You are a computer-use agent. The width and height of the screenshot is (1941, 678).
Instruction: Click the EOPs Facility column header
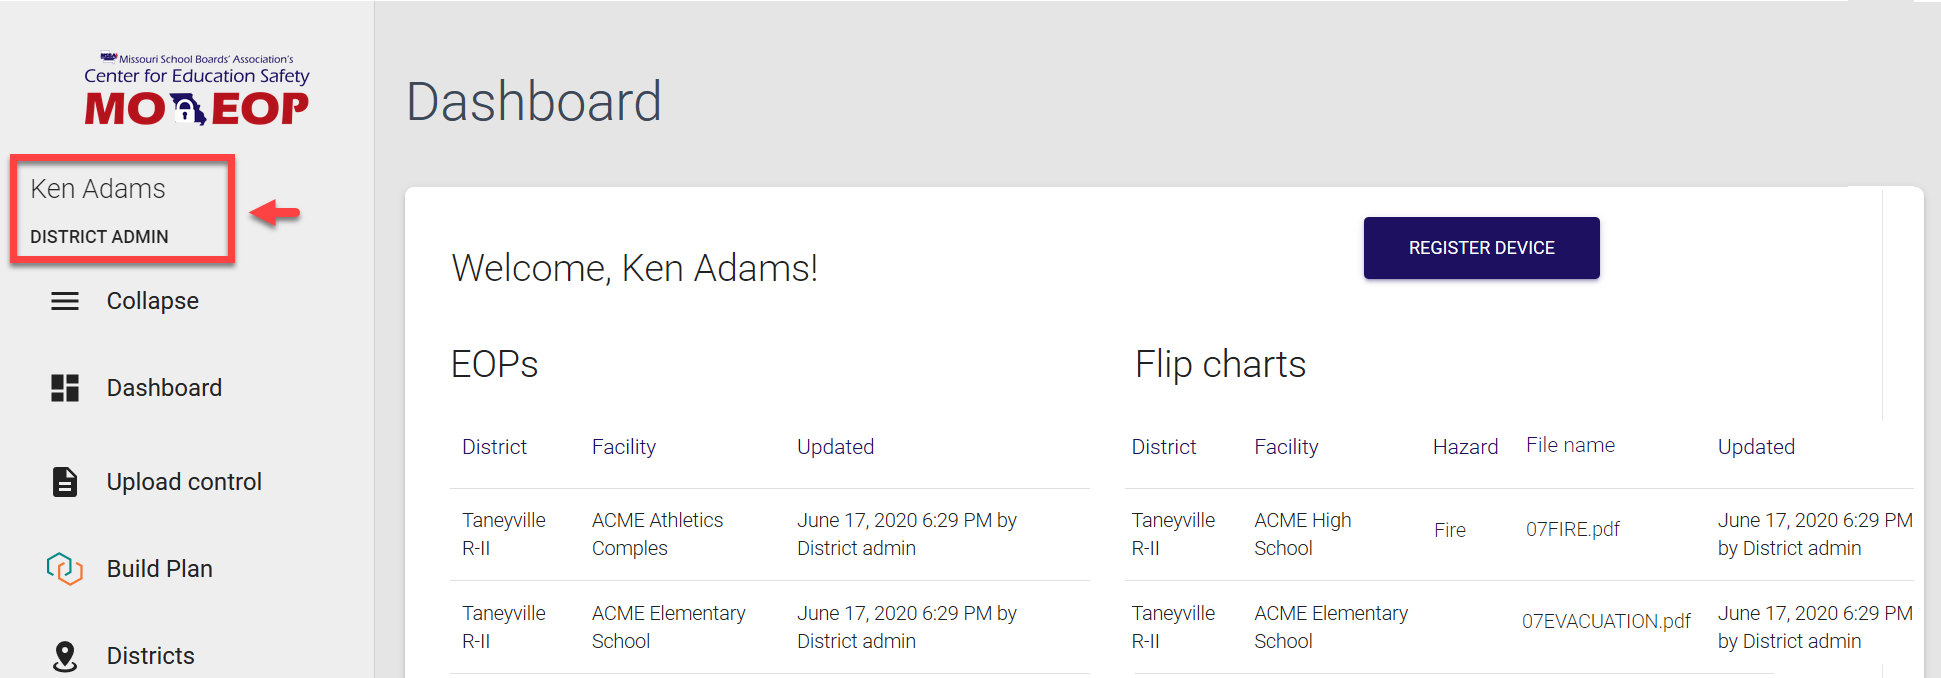coord(624,447)
